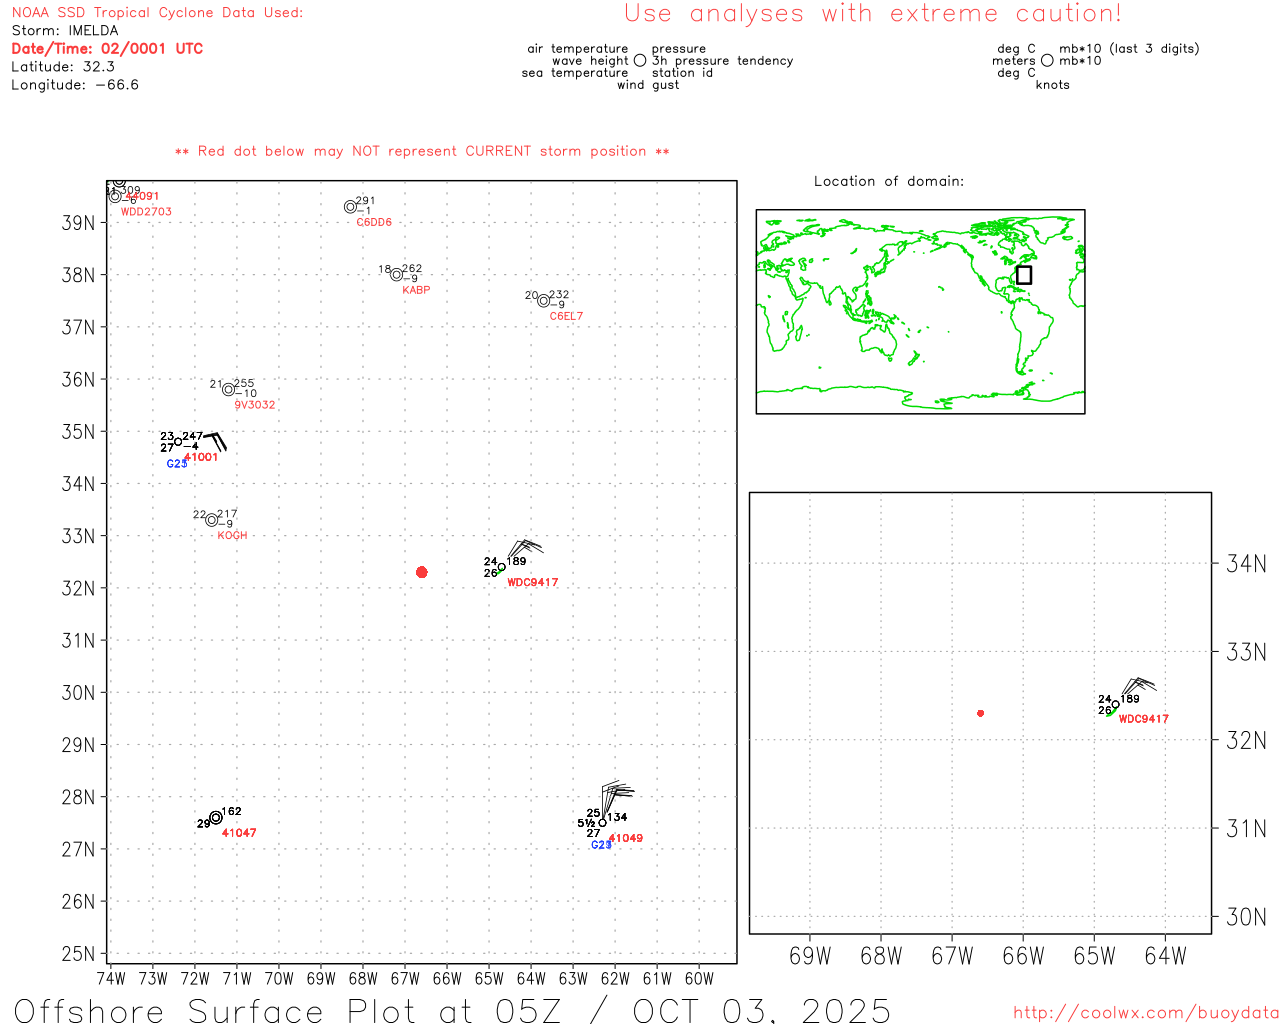Click the red dot in the zoomed inset map
The width and height of the screenshot is (1280, 1024).
980,713
